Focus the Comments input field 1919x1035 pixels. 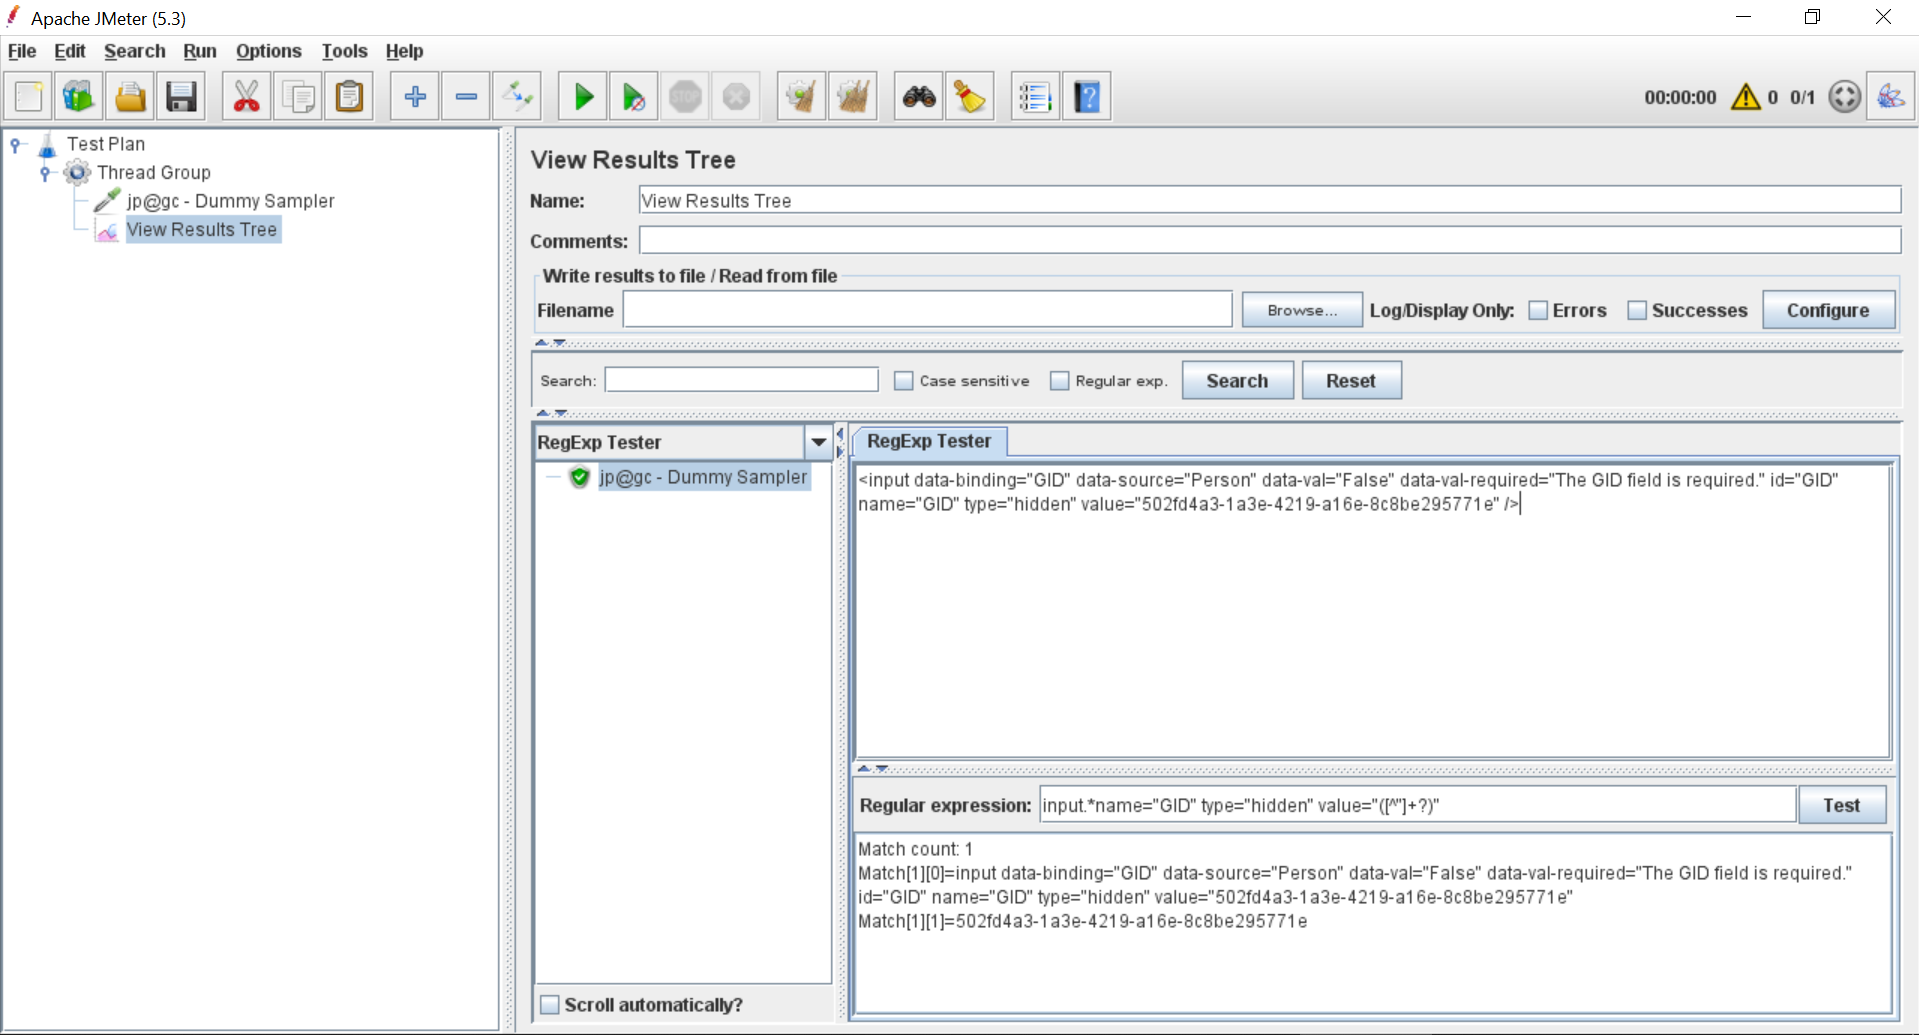[1270, 240]
